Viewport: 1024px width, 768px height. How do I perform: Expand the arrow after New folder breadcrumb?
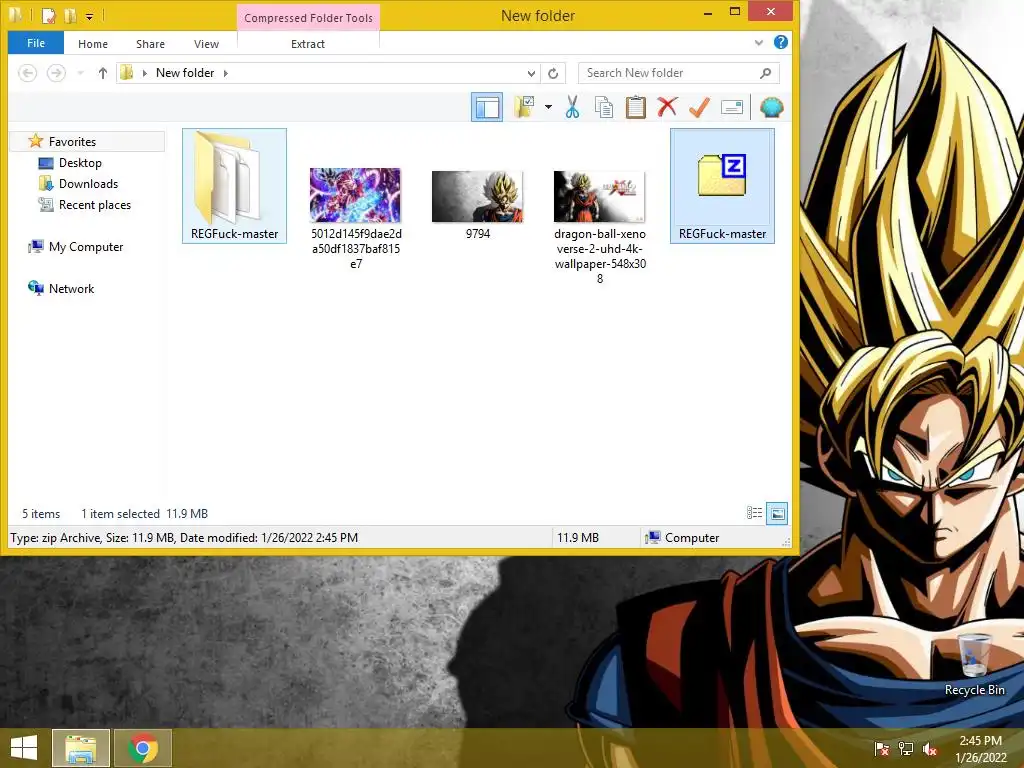coord(225,73)
